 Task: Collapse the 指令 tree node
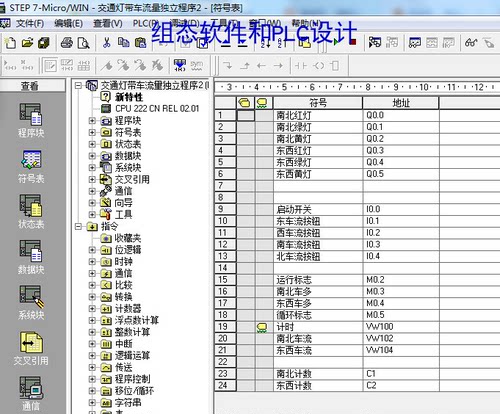point(78,227)
